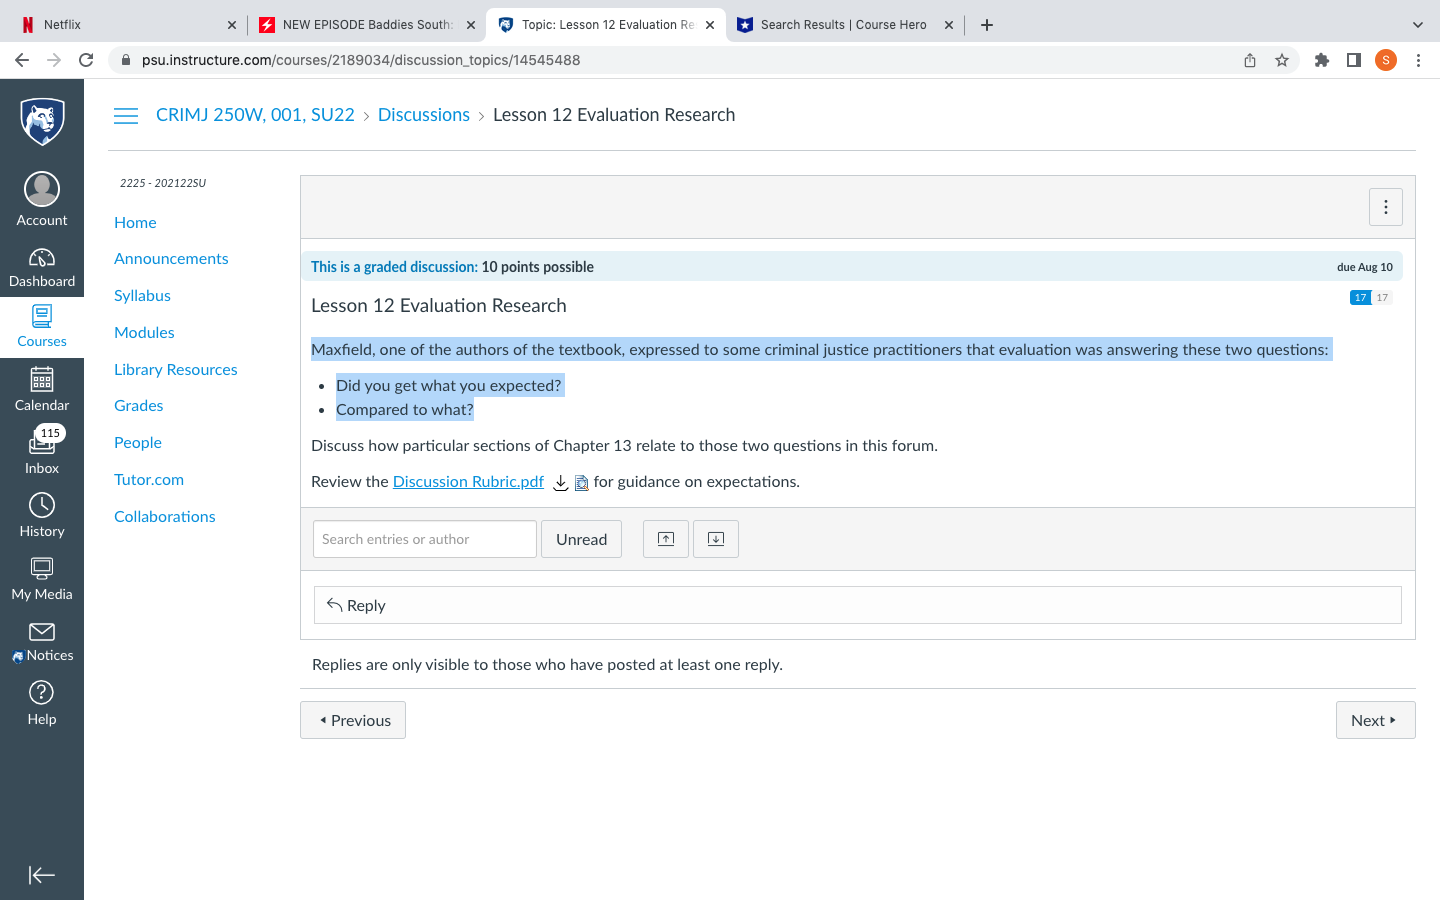This screenshot has width=1440, height=900.
Task: Toggle course navigation hamburger menu
Action: click(126, 116)
